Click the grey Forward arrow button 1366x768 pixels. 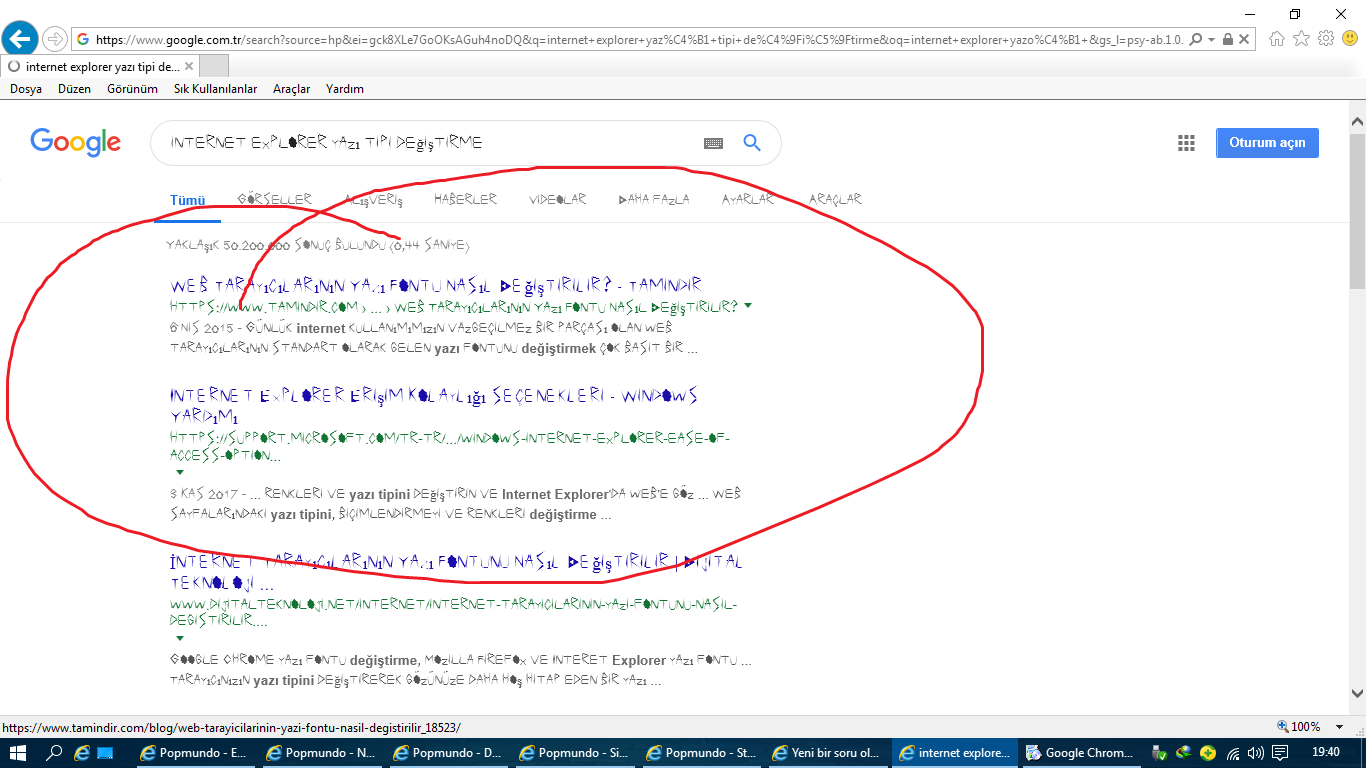55,39
